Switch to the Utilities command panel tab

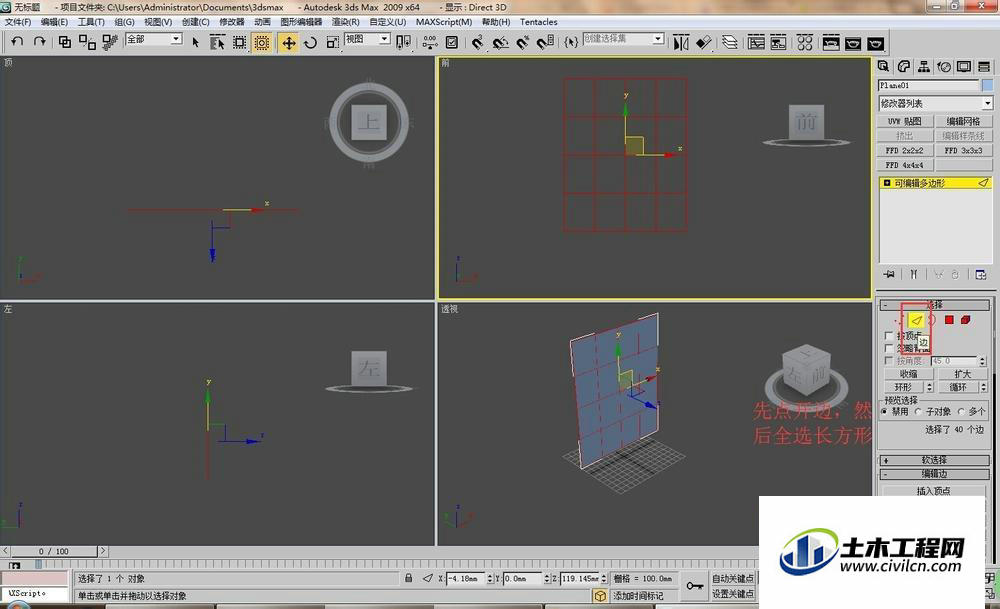pyautogui.click(x=984, y=66)
